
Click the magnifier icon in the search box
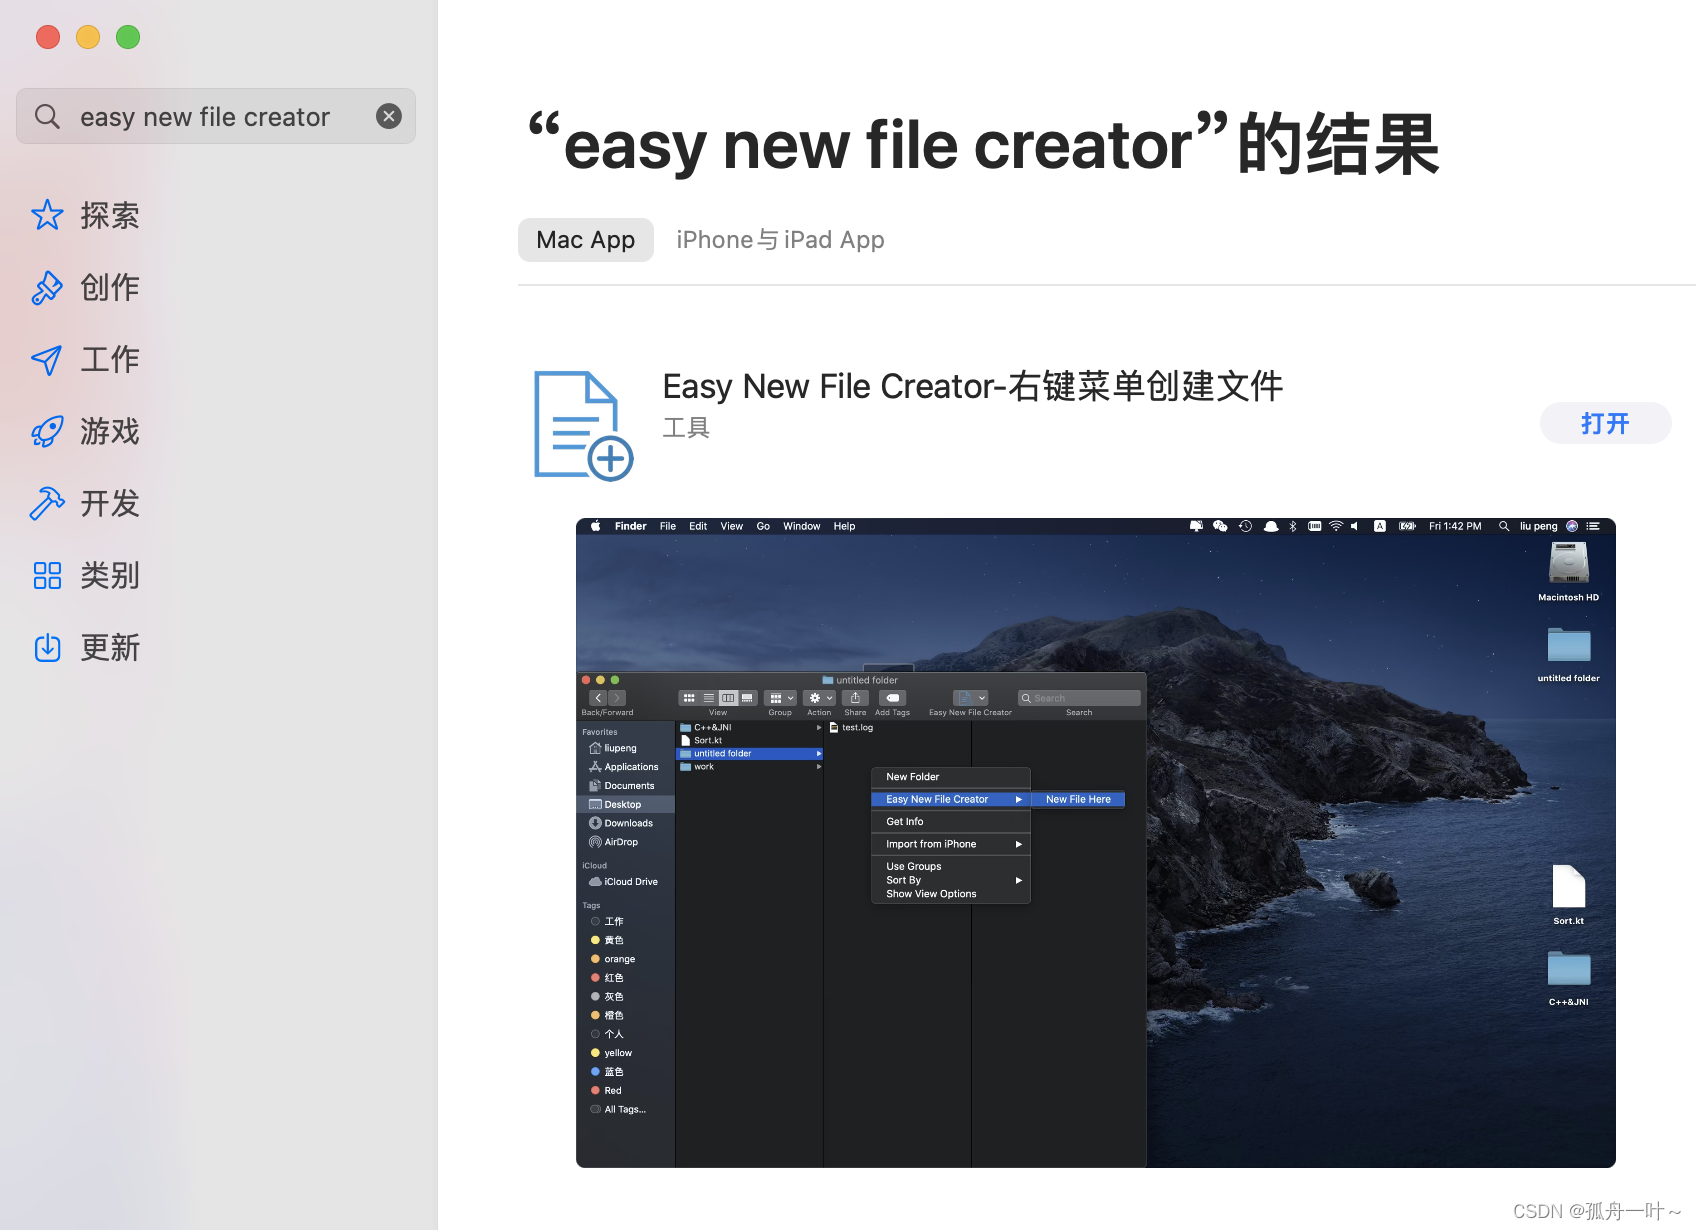point(47,116)
